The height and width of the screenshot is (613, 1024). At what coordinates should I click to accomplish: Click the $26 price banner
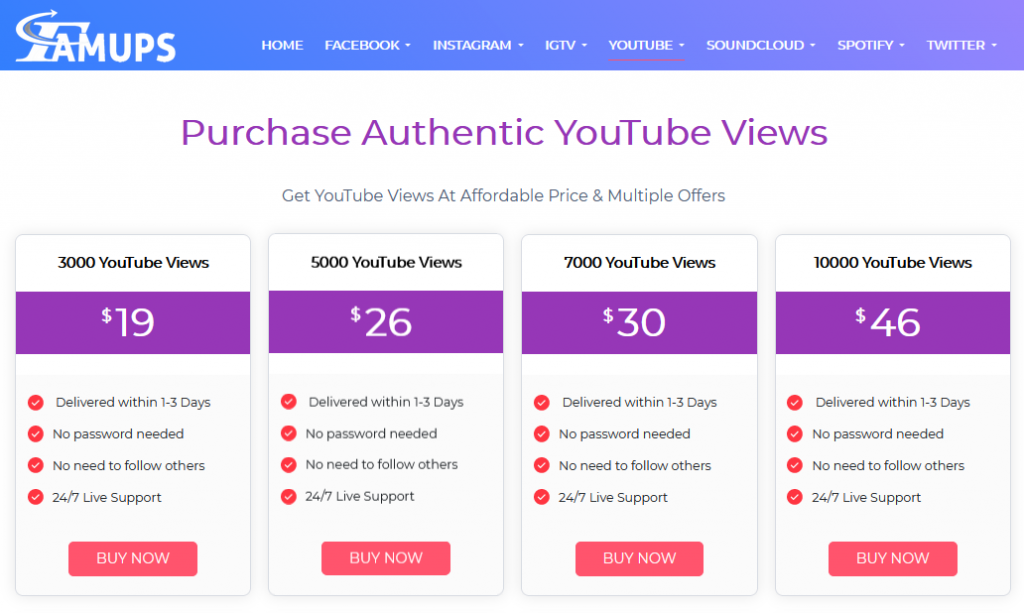[x=386, y=322]
